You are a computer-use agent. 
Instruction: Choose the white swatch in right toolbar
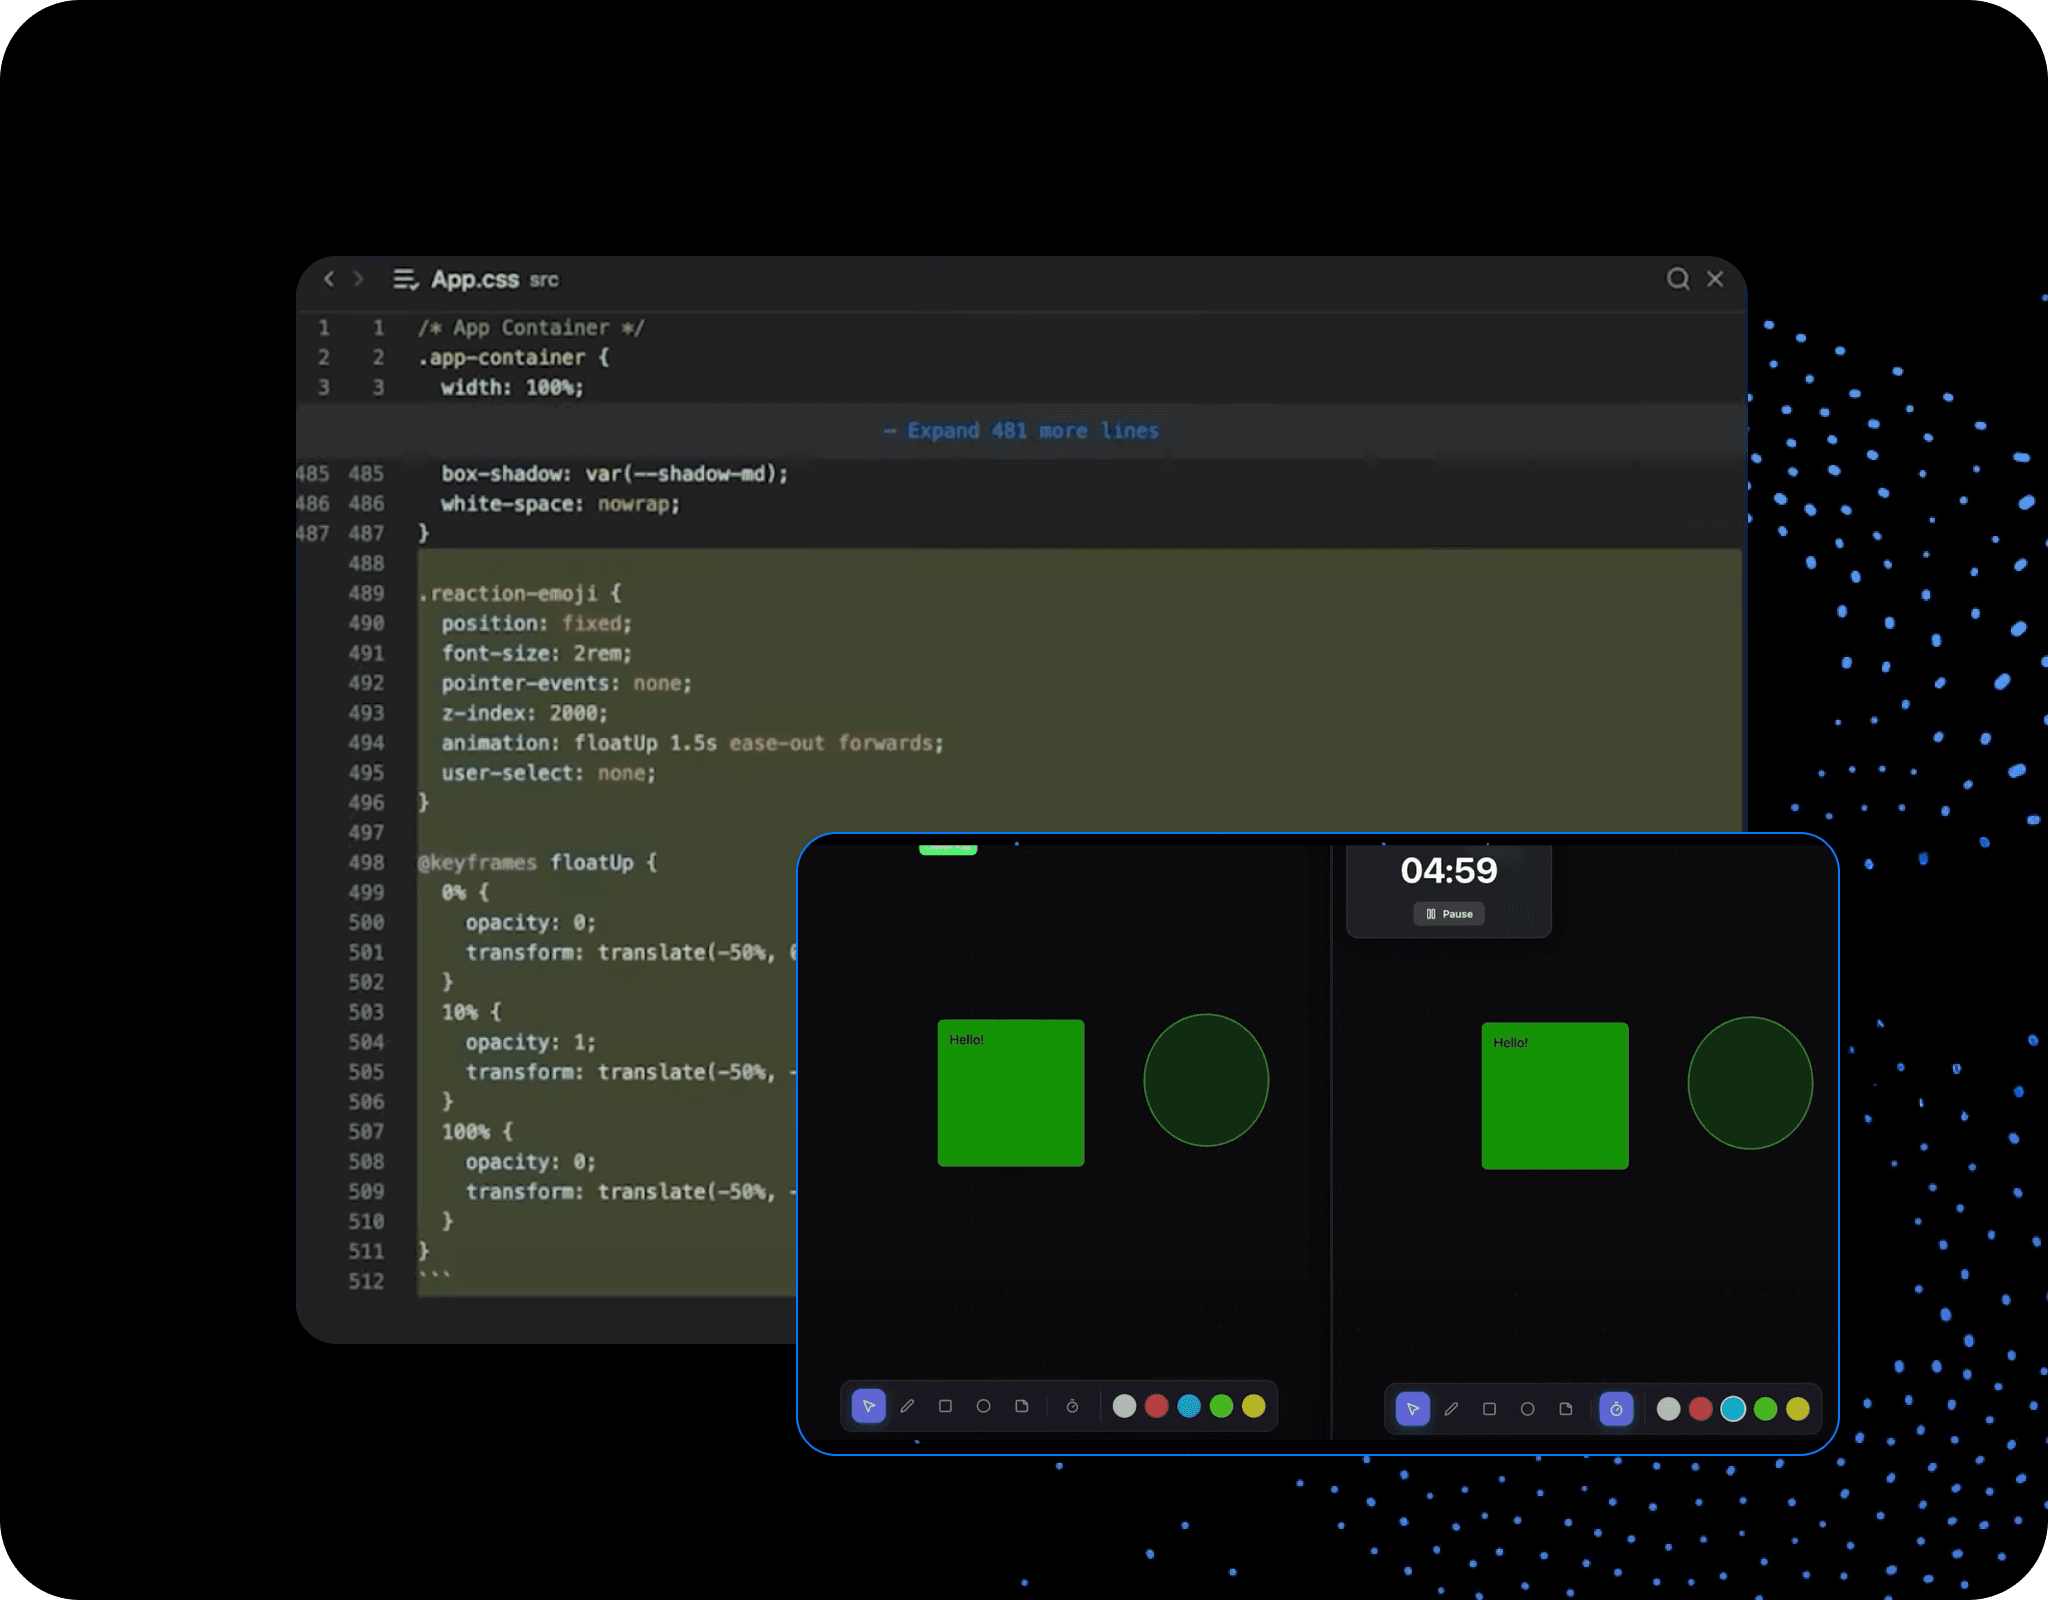[1668, 1409]
